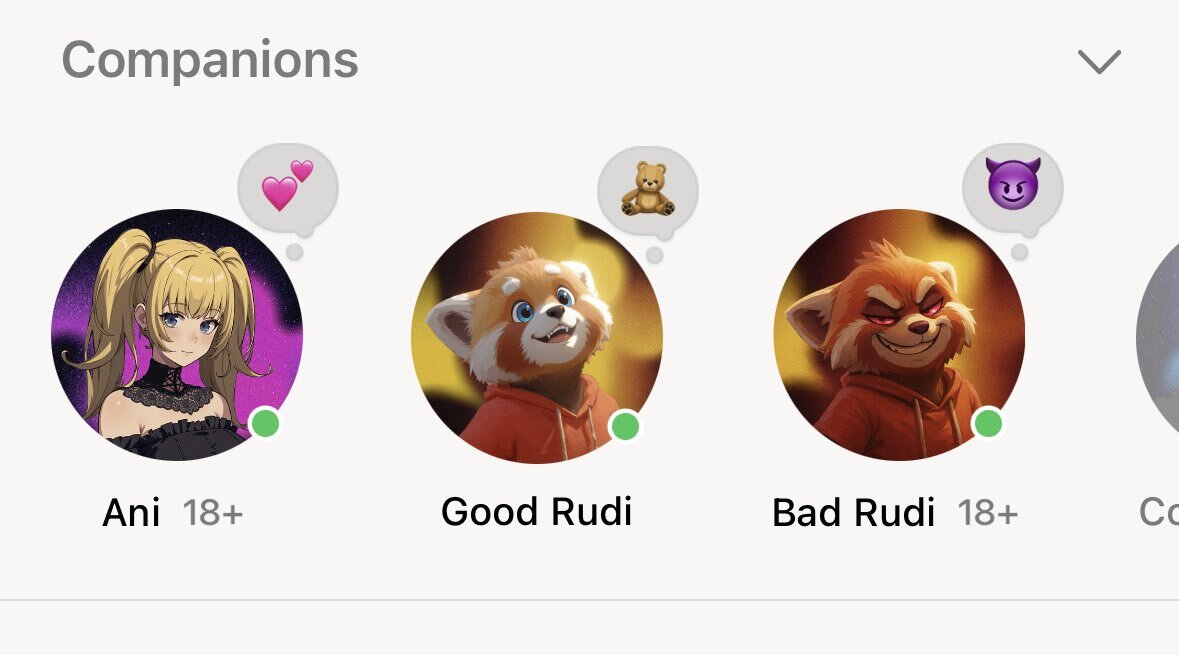Click the Companions section header
Viewport: 1179px width, 655px height.
pyautogui.click(x=210, y=60)
